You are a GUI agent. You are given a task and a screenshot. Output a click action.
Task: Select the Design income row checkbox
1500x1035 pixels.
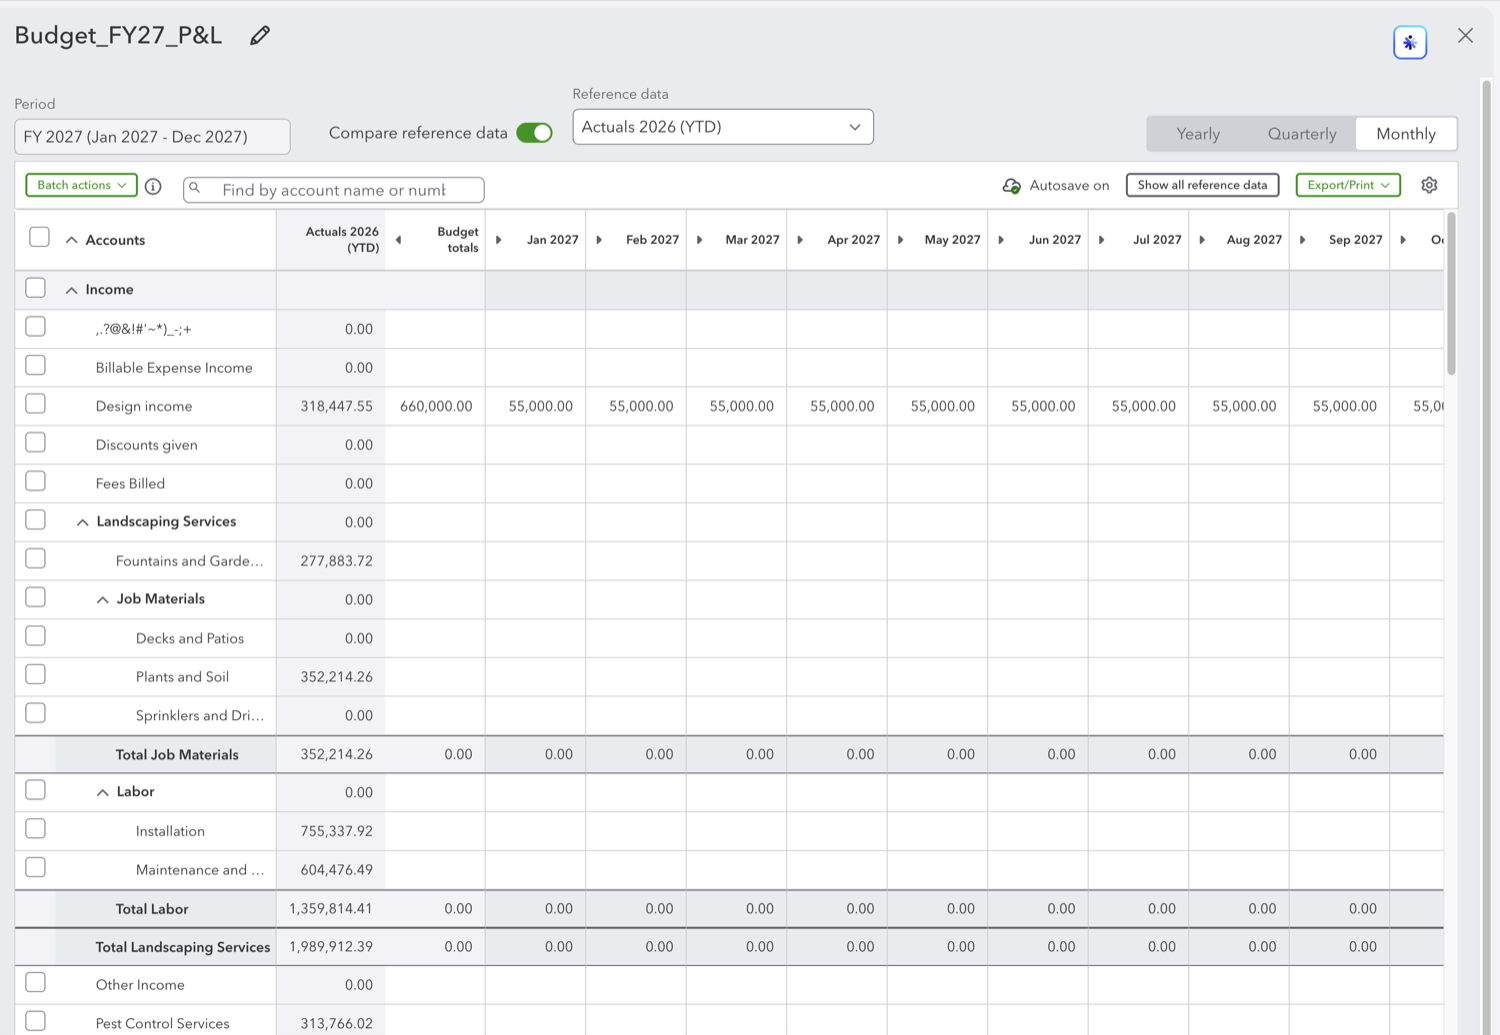pos(36,404)
